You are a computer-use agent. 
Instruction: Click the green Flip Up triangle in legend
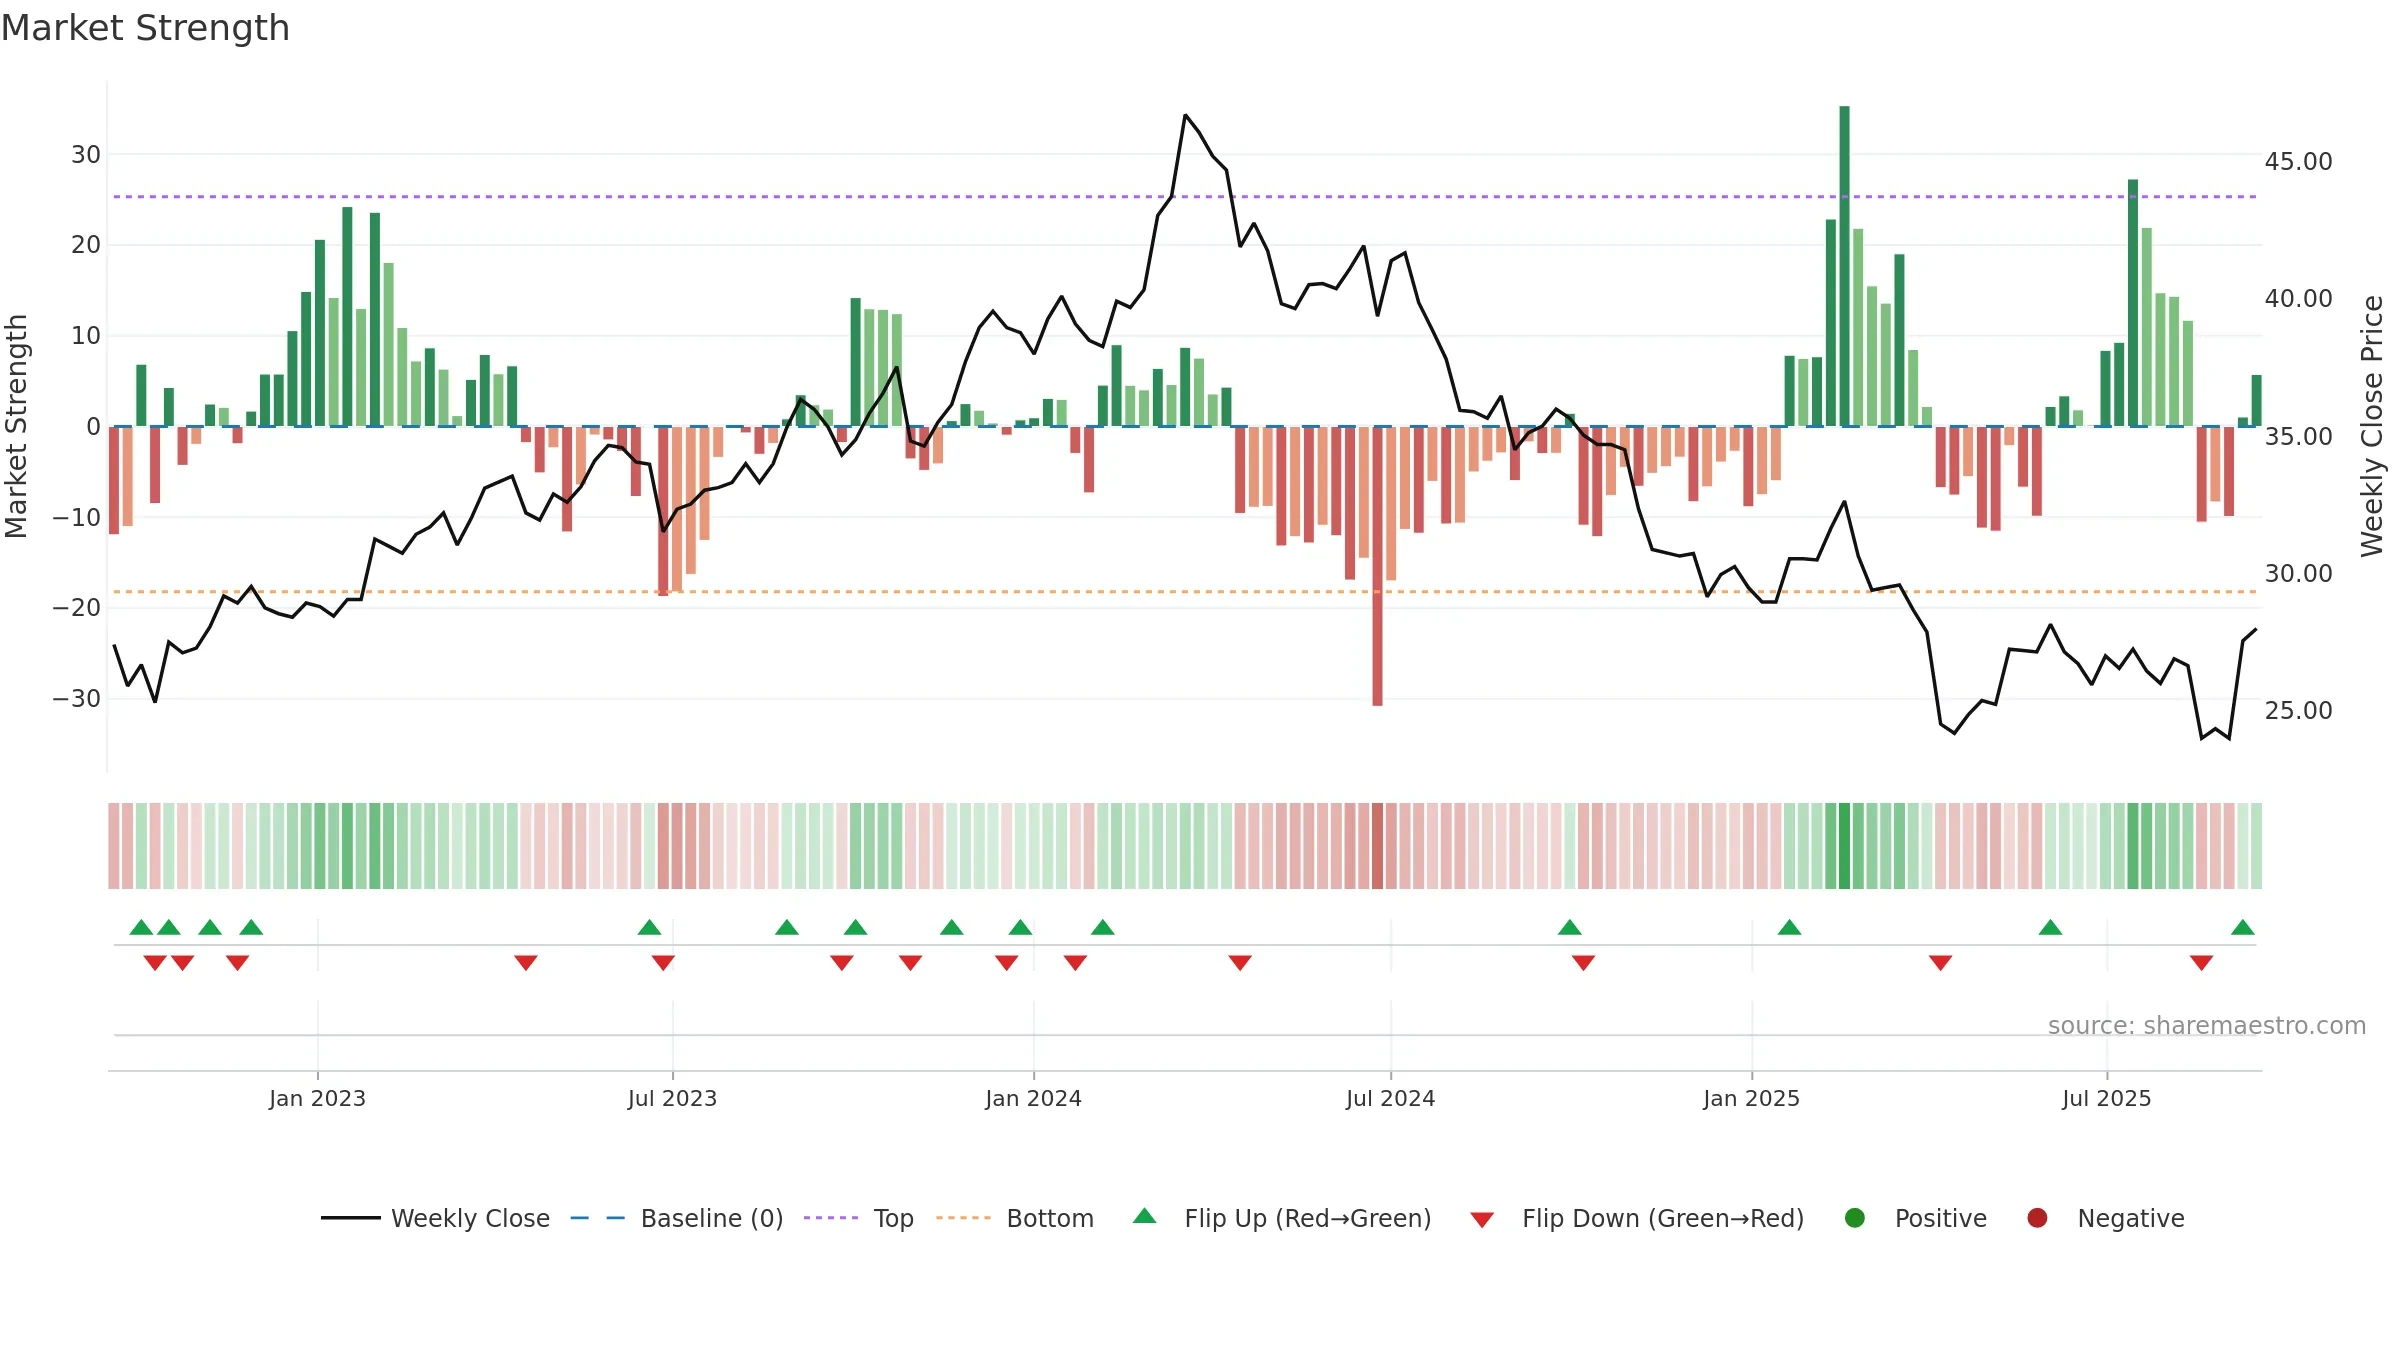(1145, 1216)
